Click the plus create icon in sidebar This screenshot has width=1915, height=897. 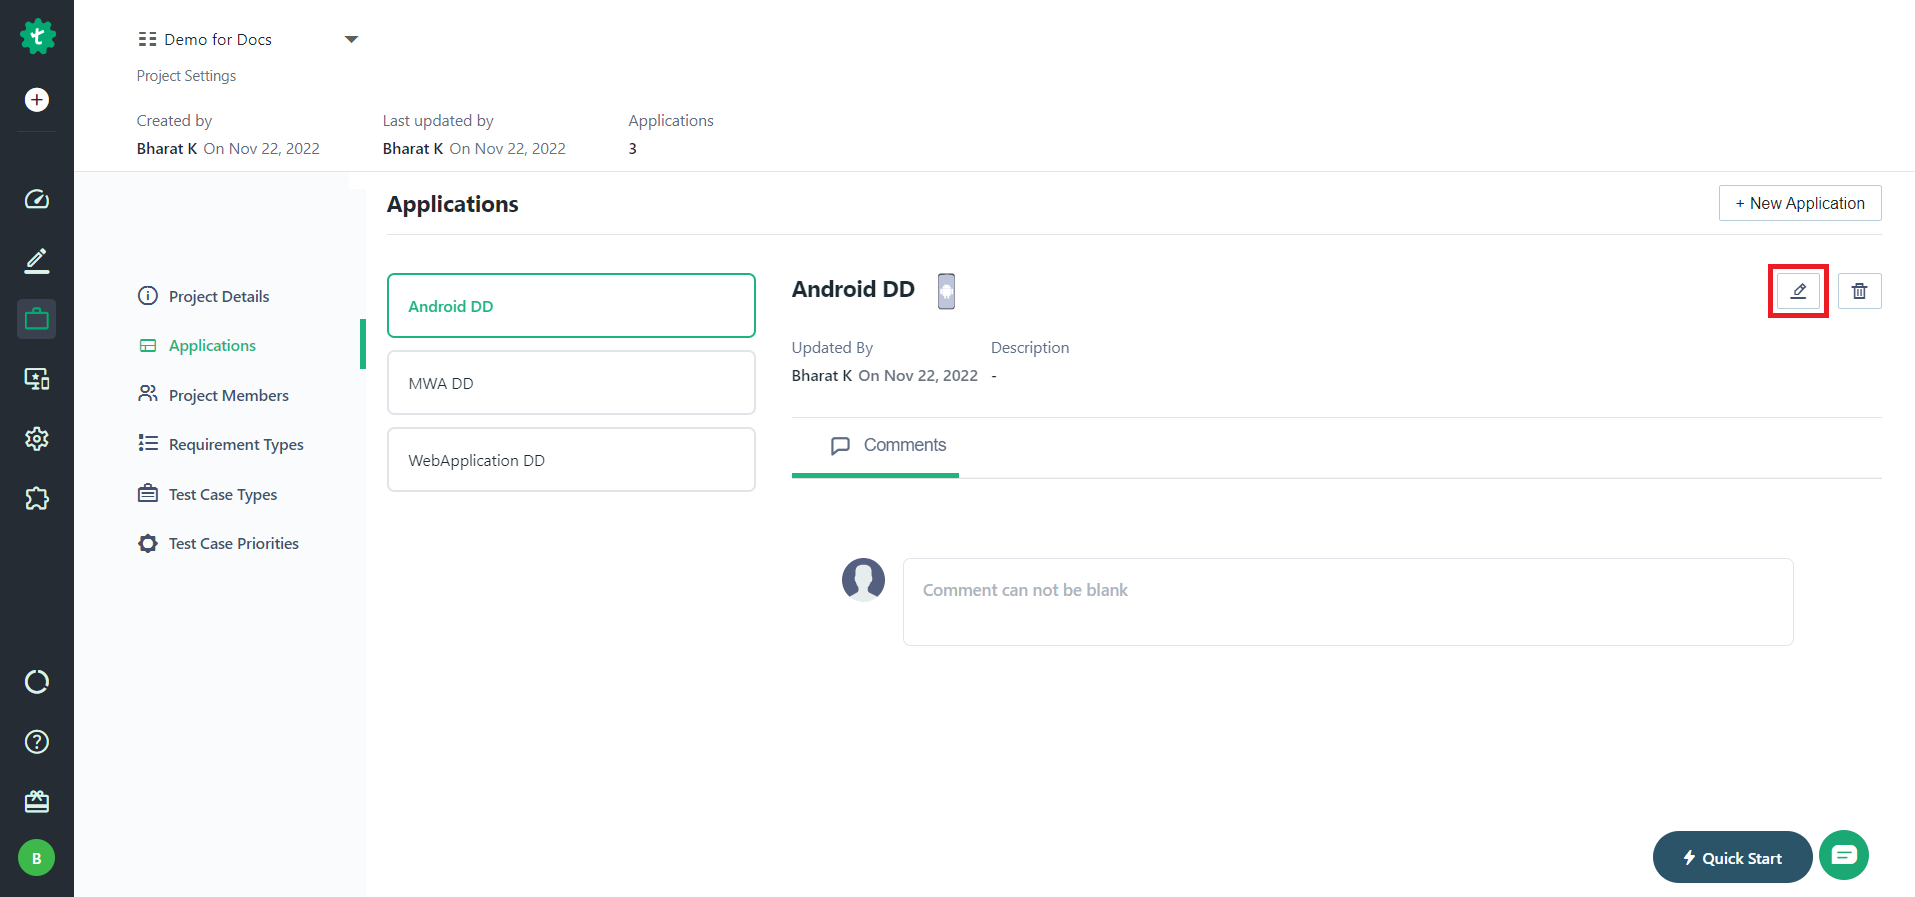[x=37, y=100]
